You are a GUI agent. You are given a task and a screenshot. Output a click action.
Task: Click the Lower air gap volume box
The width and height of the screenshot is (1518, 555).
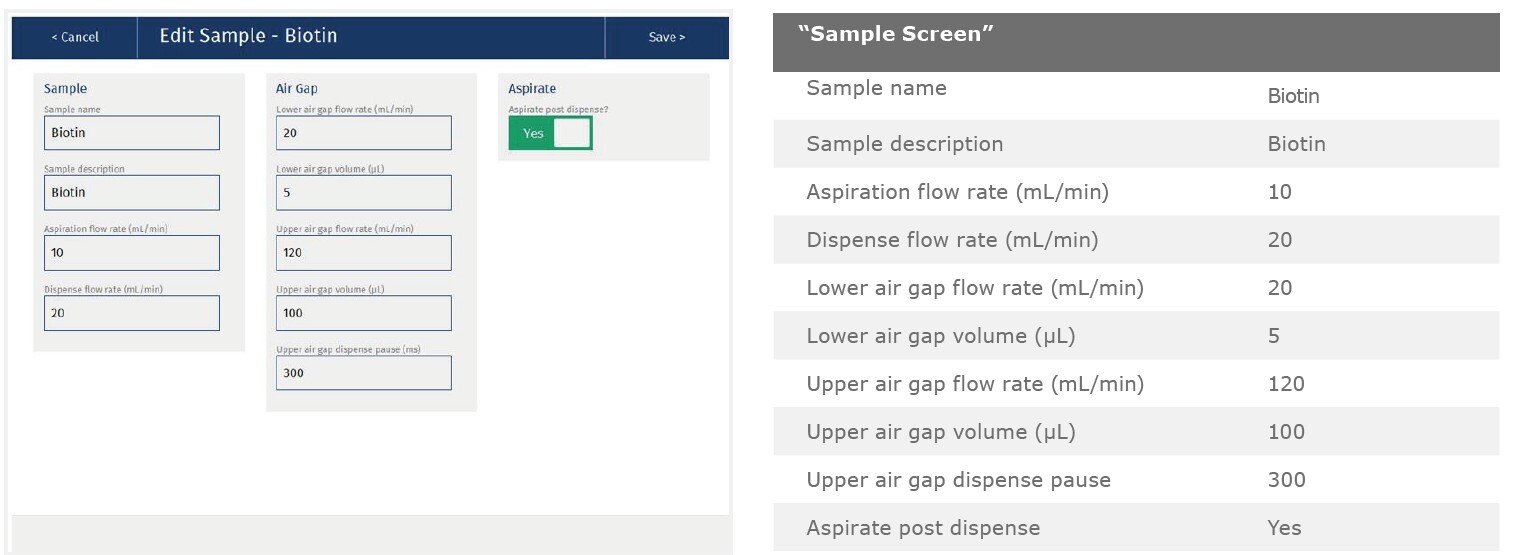(x=363, y=193)
